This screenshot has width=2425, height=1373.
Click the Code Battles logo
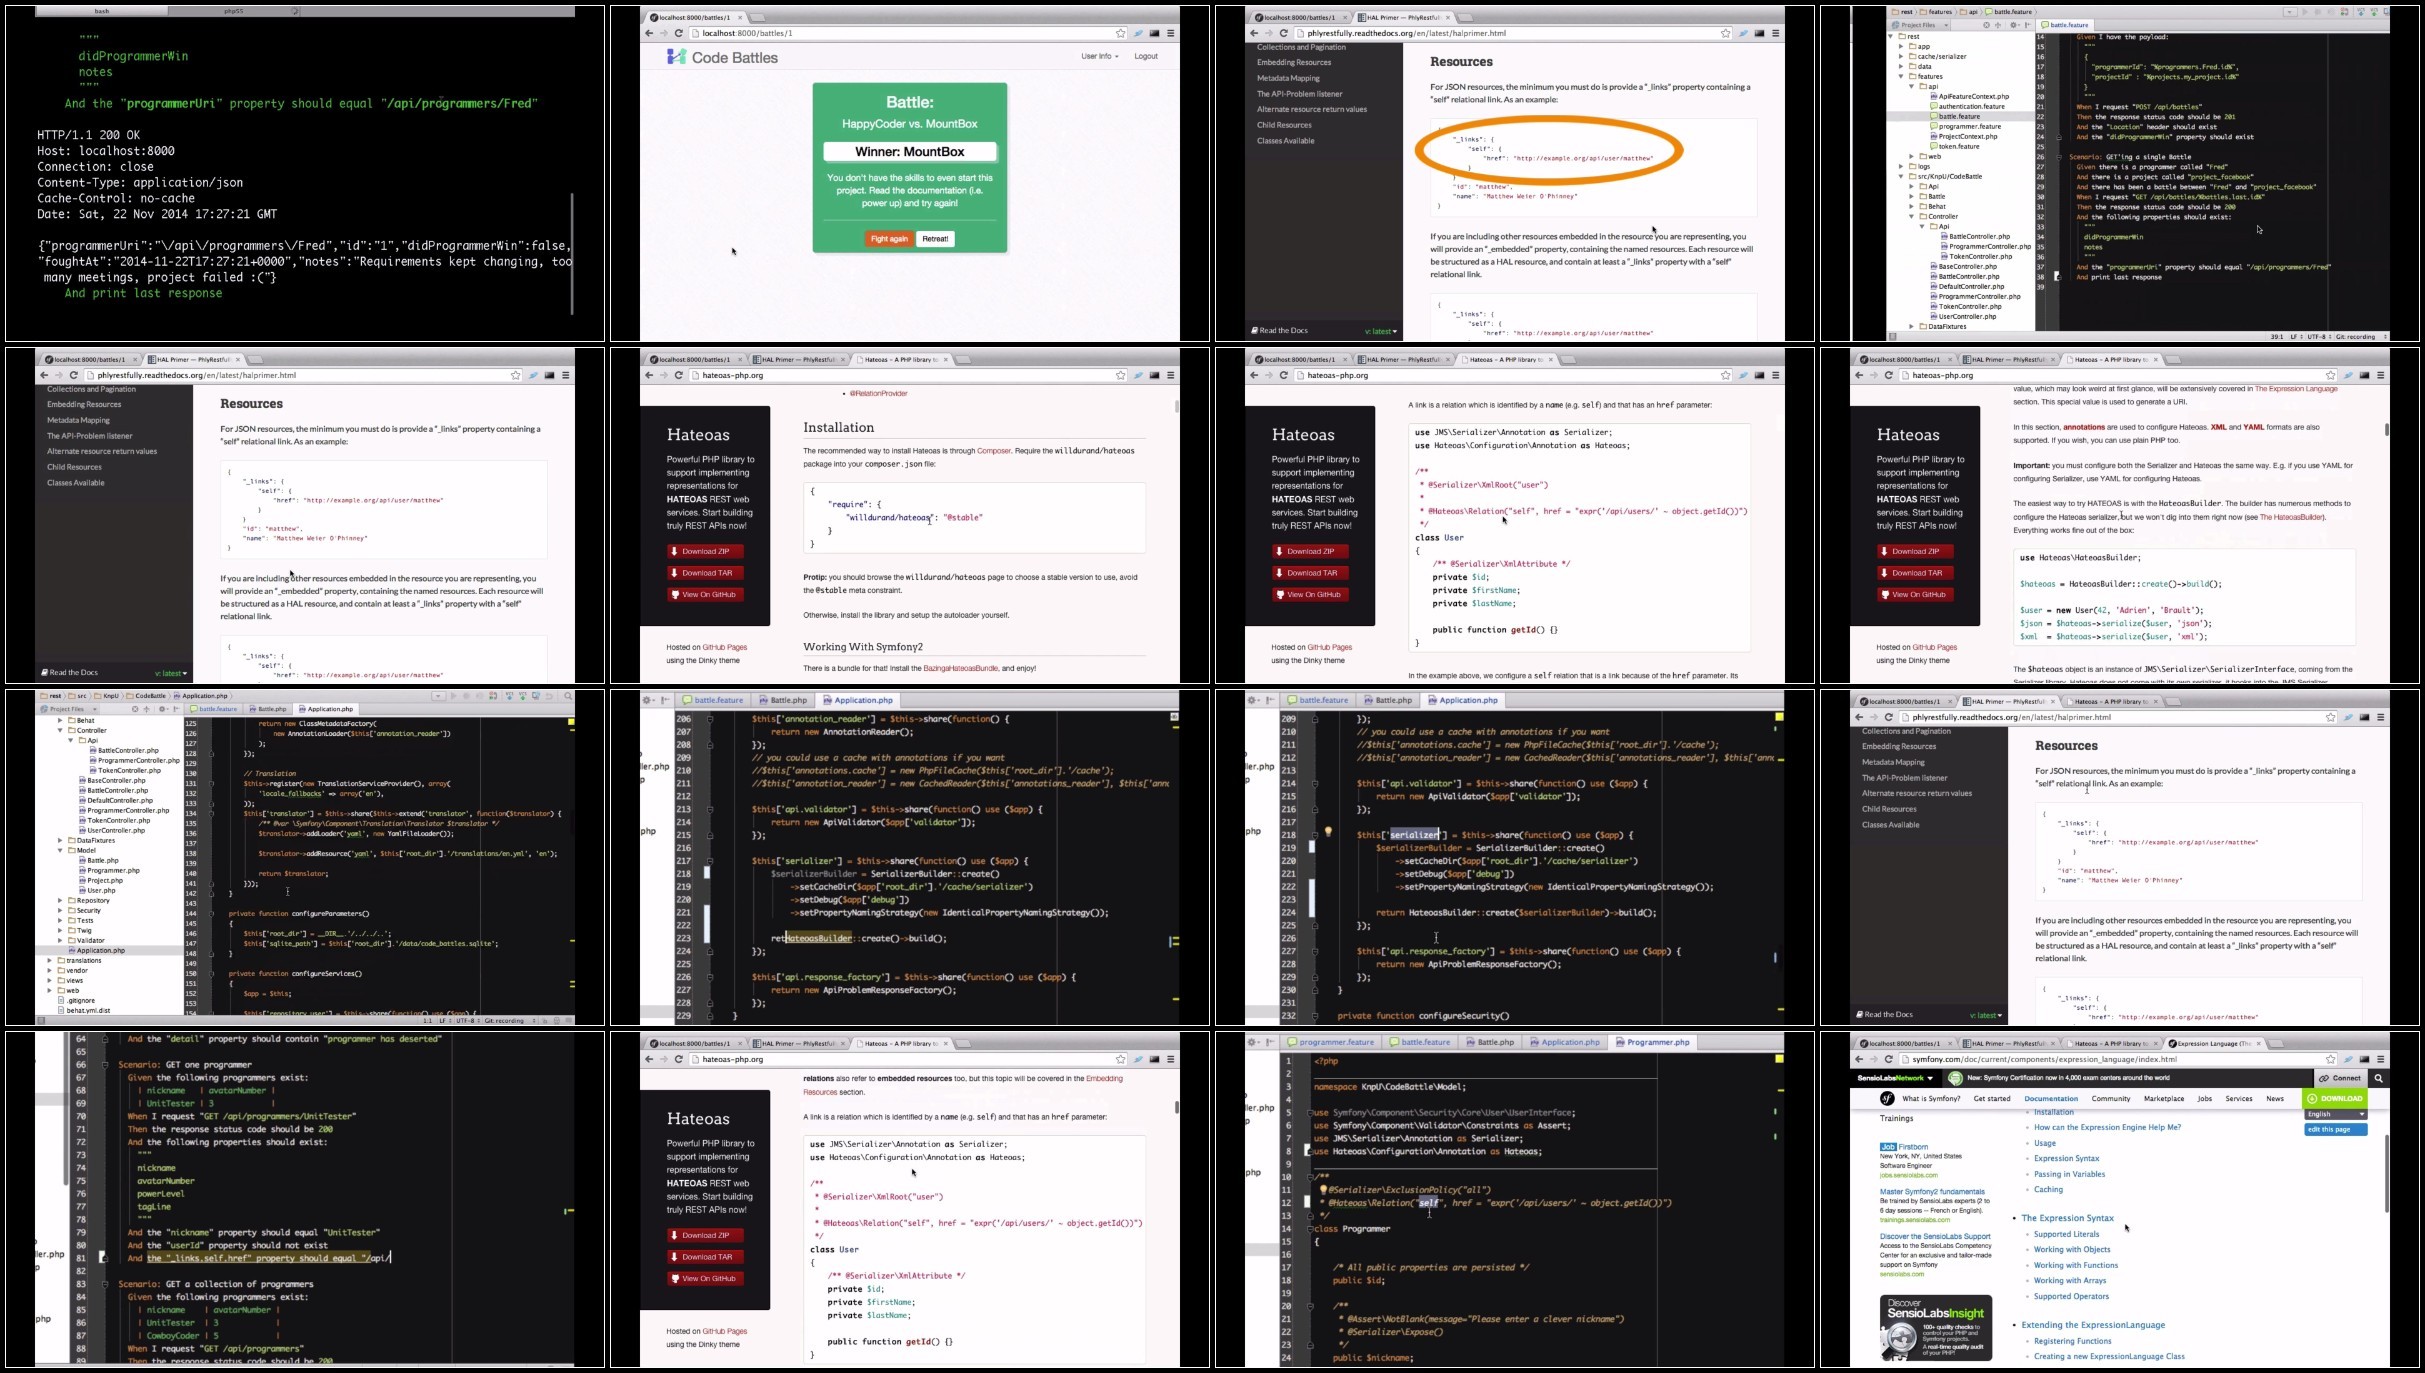722,57
